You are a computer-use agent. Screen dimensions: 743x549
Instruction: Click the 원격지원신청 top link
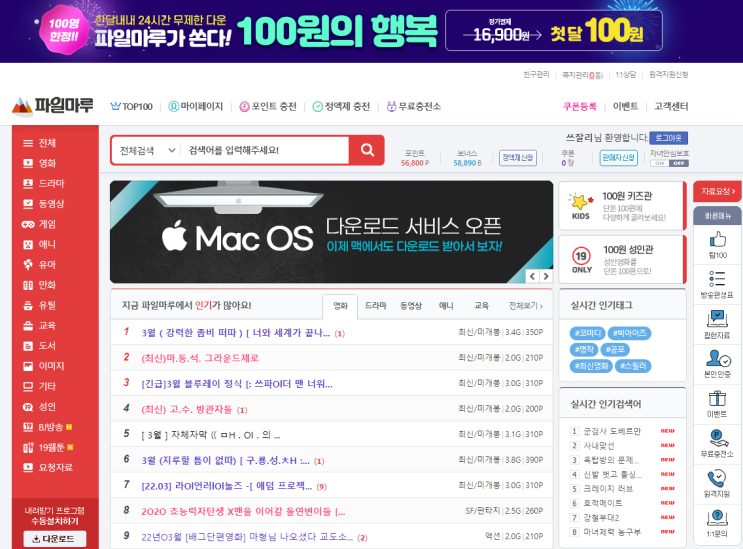coord(668,75)
